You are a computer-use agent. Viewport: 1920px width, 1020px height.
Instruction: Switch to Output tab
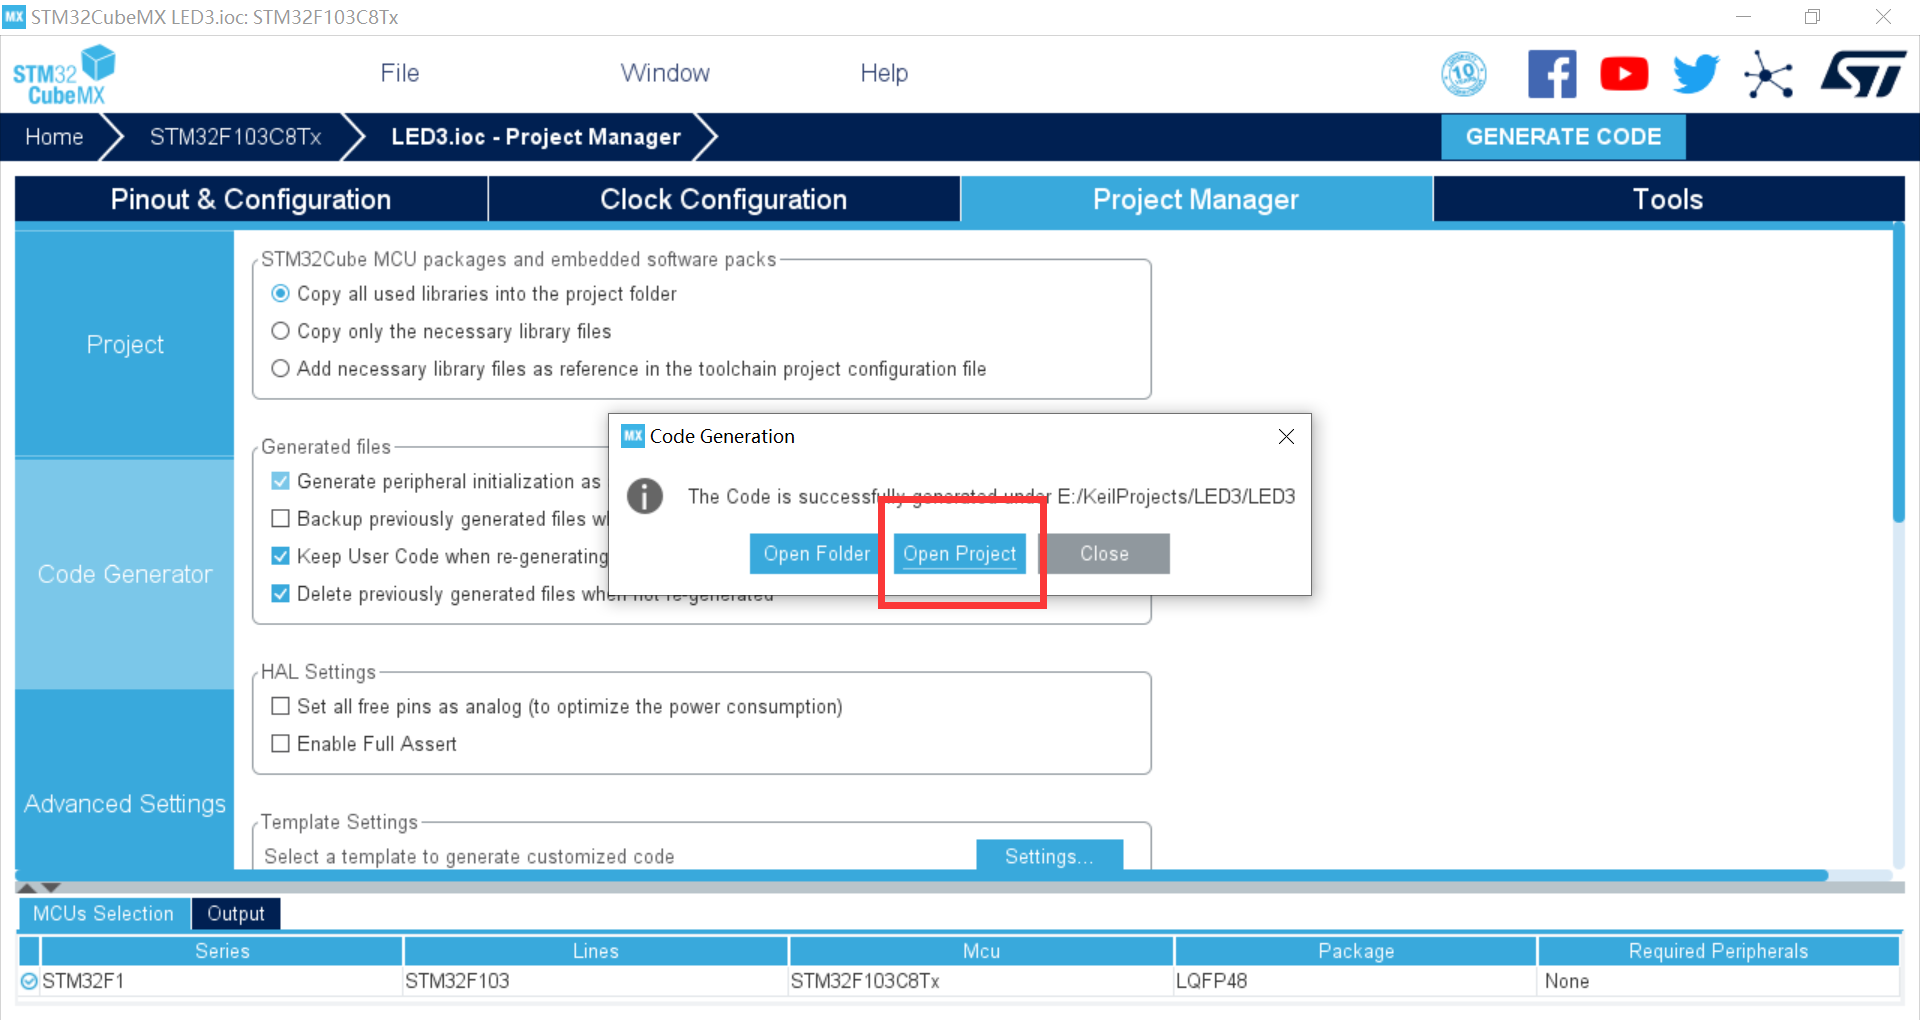[x=236, y=913]
